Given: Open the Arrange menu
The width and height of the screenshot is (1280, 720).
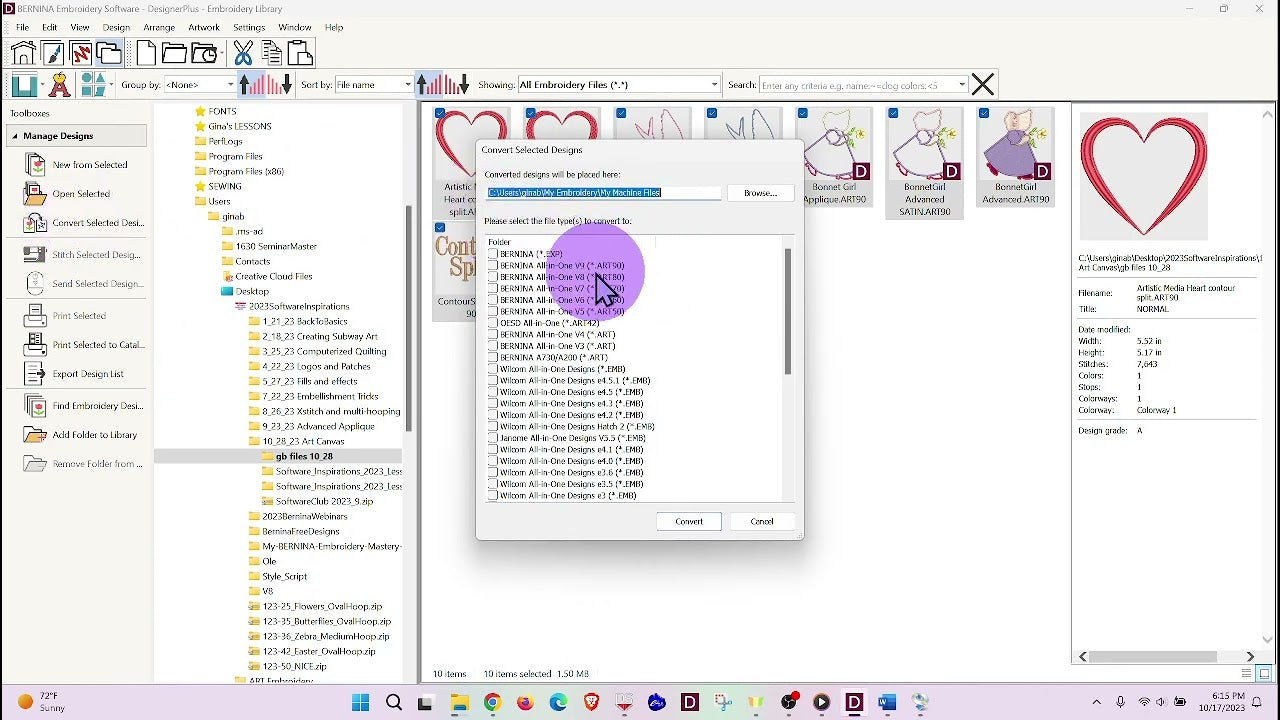Looking at the screenshot, I should [x=159, y=28].
